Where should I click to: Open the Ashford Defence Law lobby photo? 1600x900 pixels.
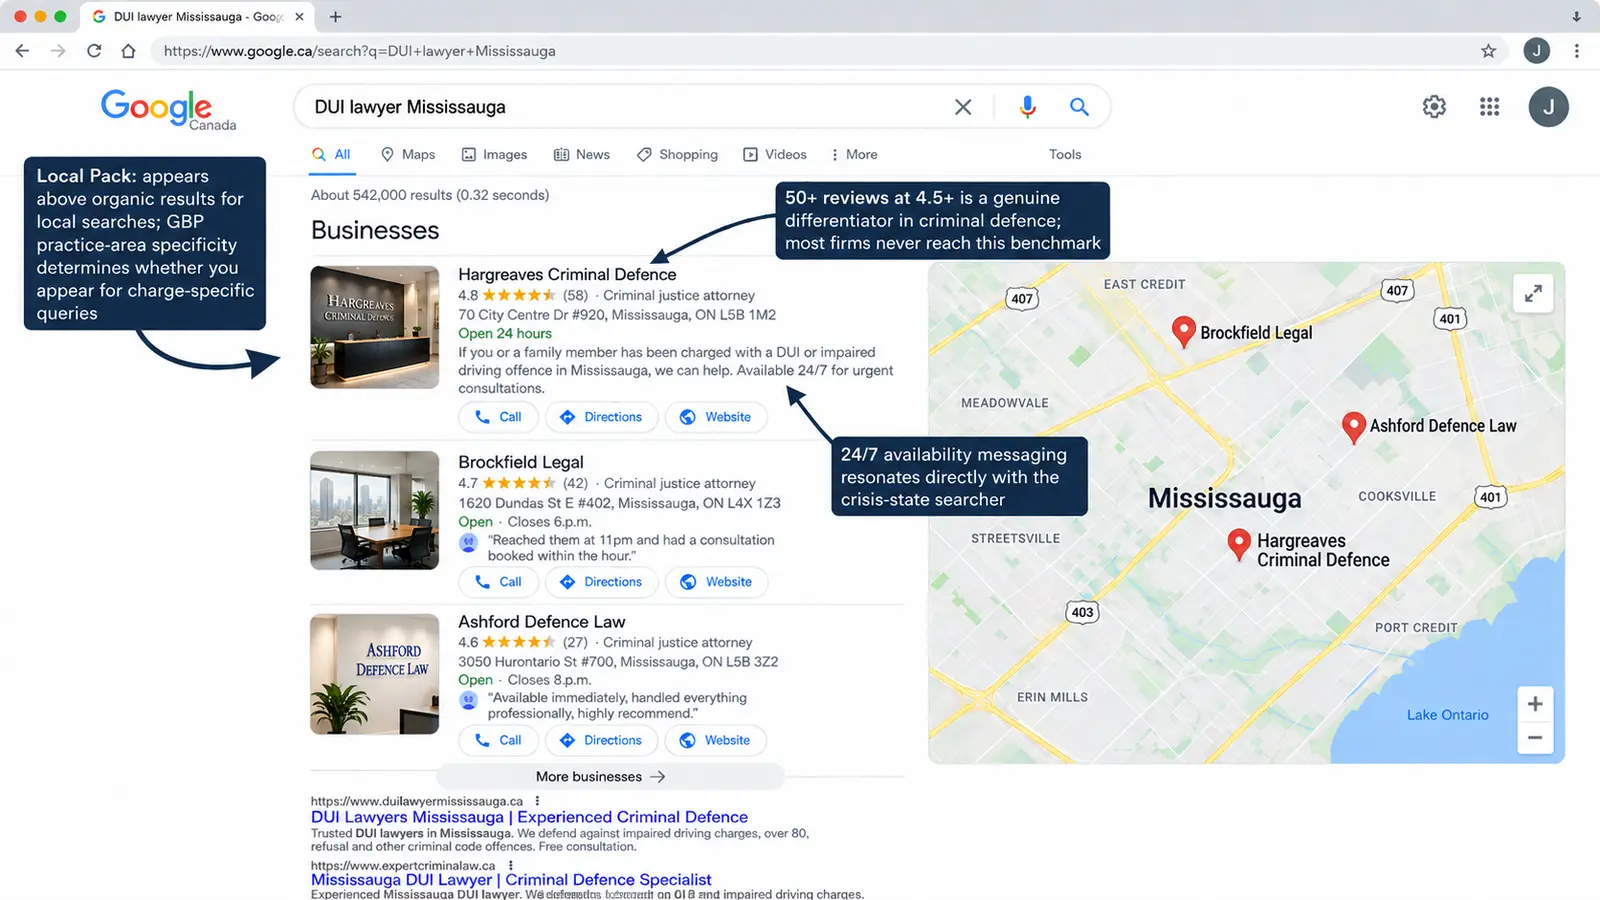(x=374, y=674)
